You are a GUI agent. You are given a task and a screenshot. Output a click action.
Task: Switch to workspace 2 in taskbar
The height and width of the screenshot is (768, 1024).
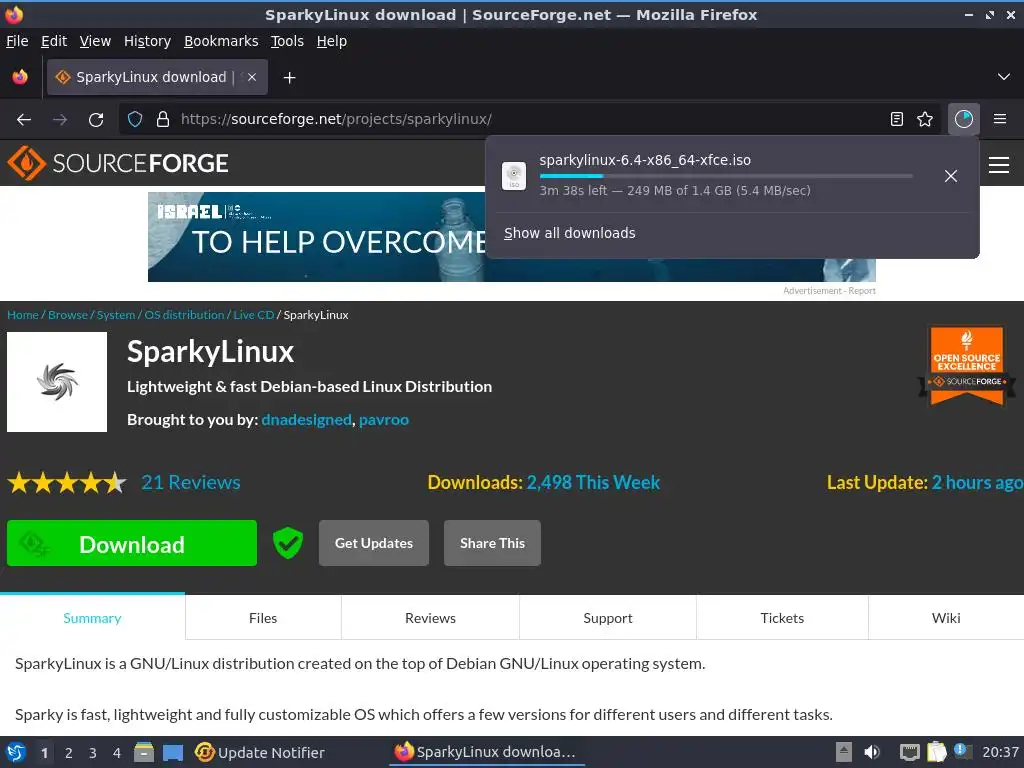click(69, 753)
